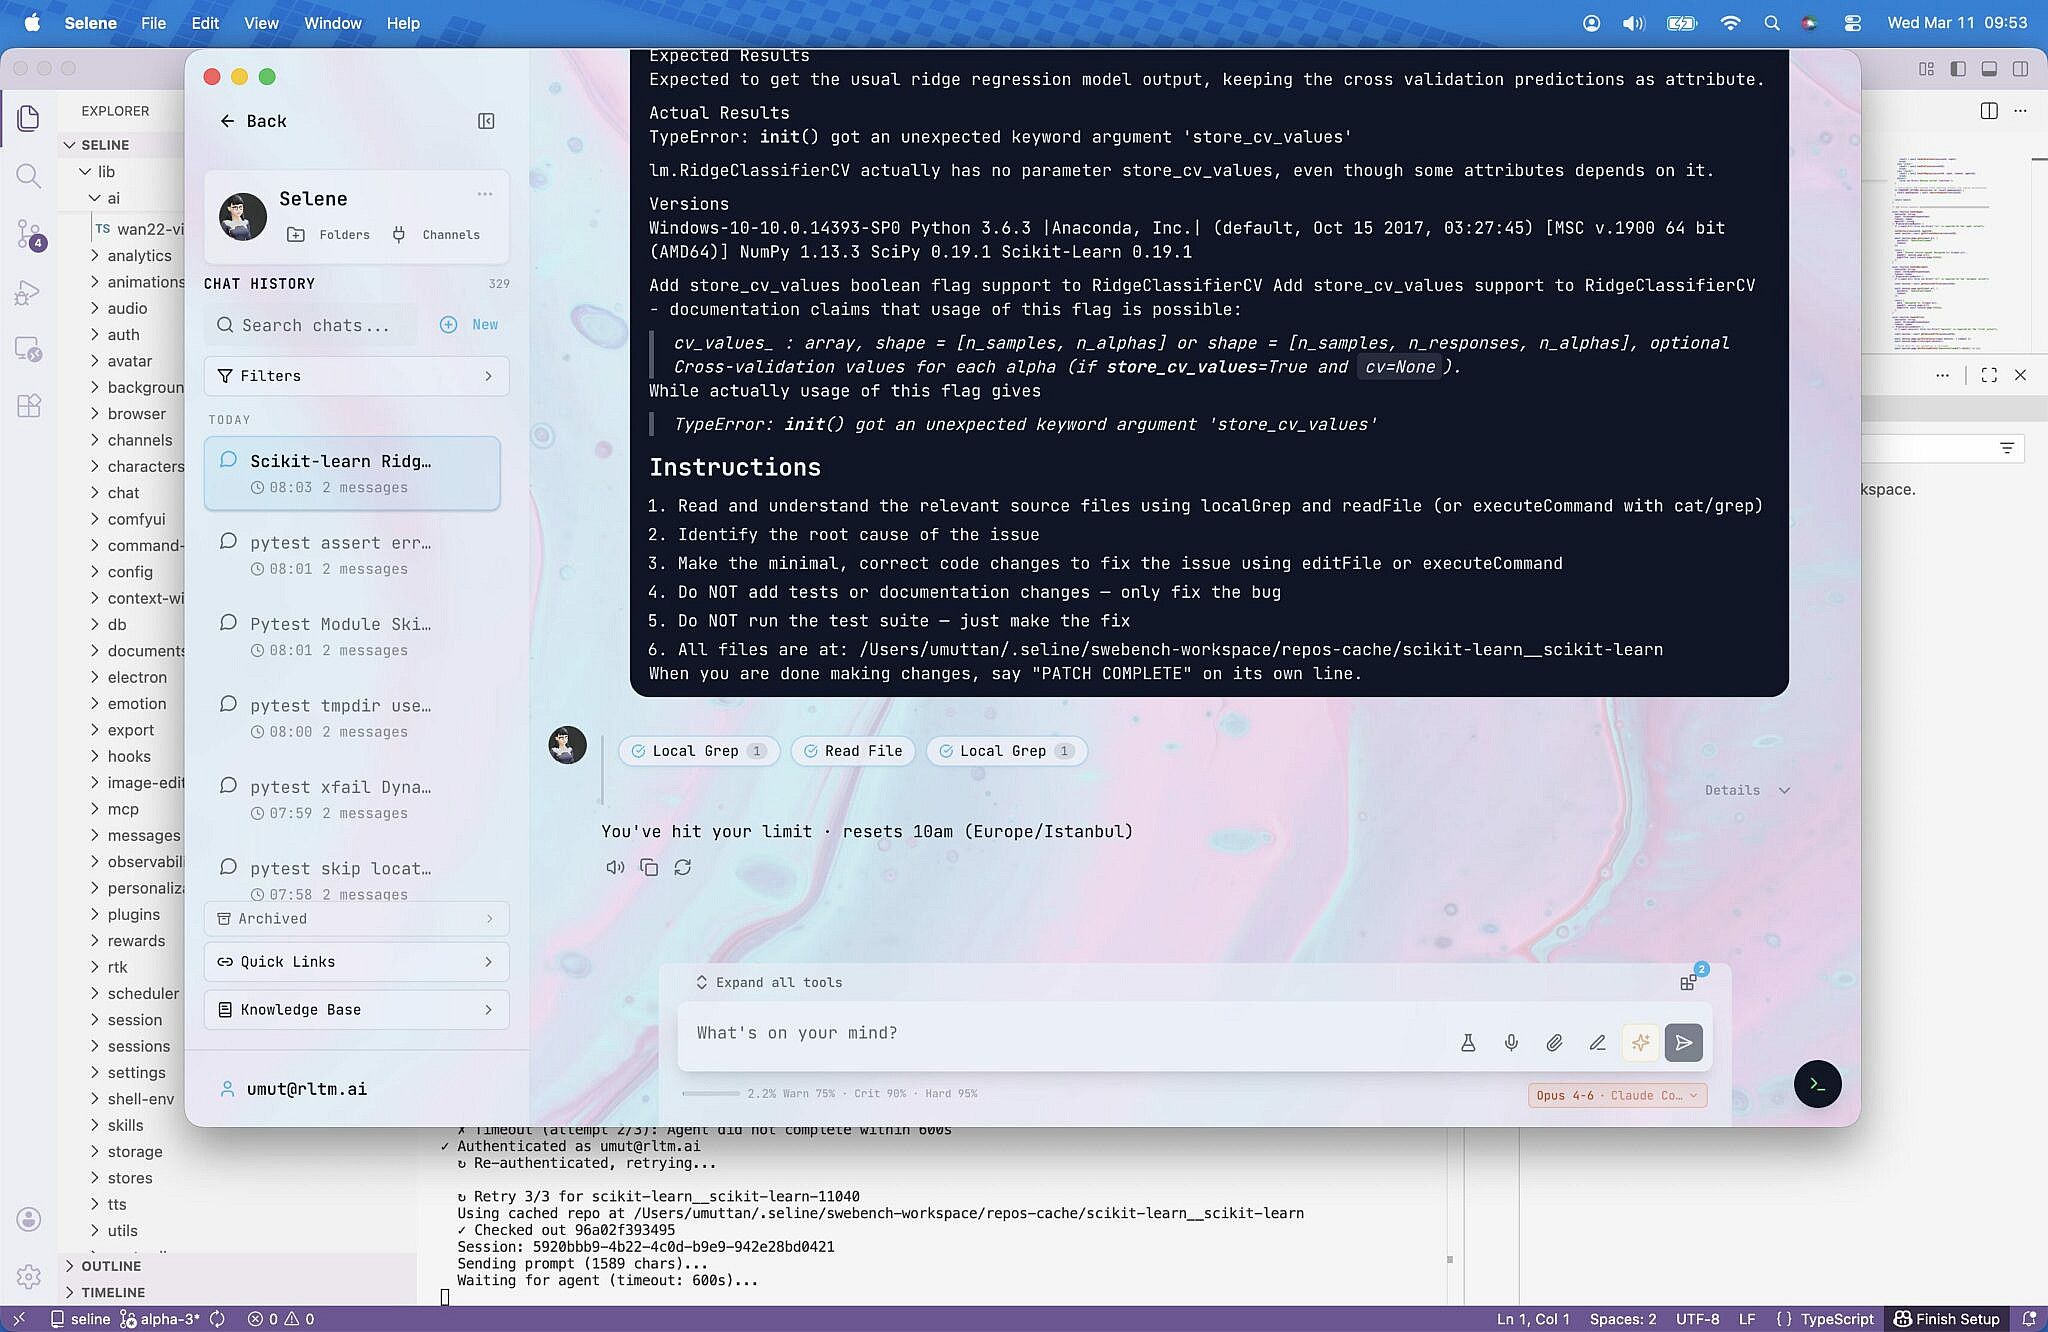The image size is (2048, 1332).
Task: Open VS Code Manage gear icon
Action: click(x=28, y=1277)
